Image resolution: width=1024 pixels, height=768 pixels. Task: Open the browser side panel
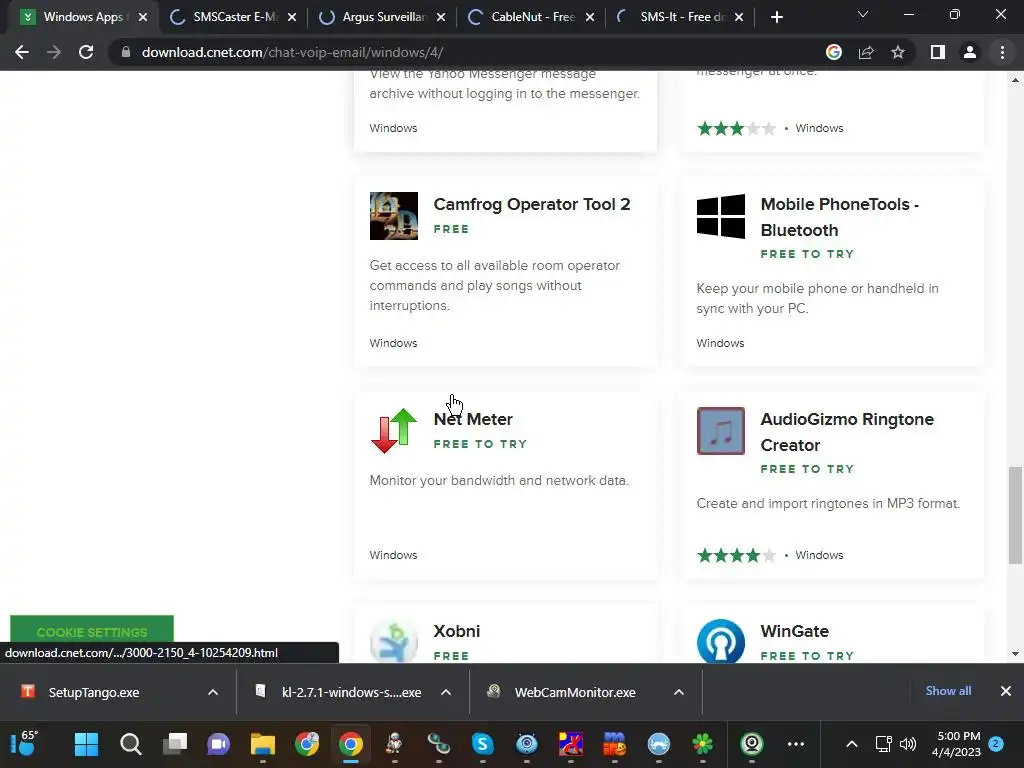[938, 52]
